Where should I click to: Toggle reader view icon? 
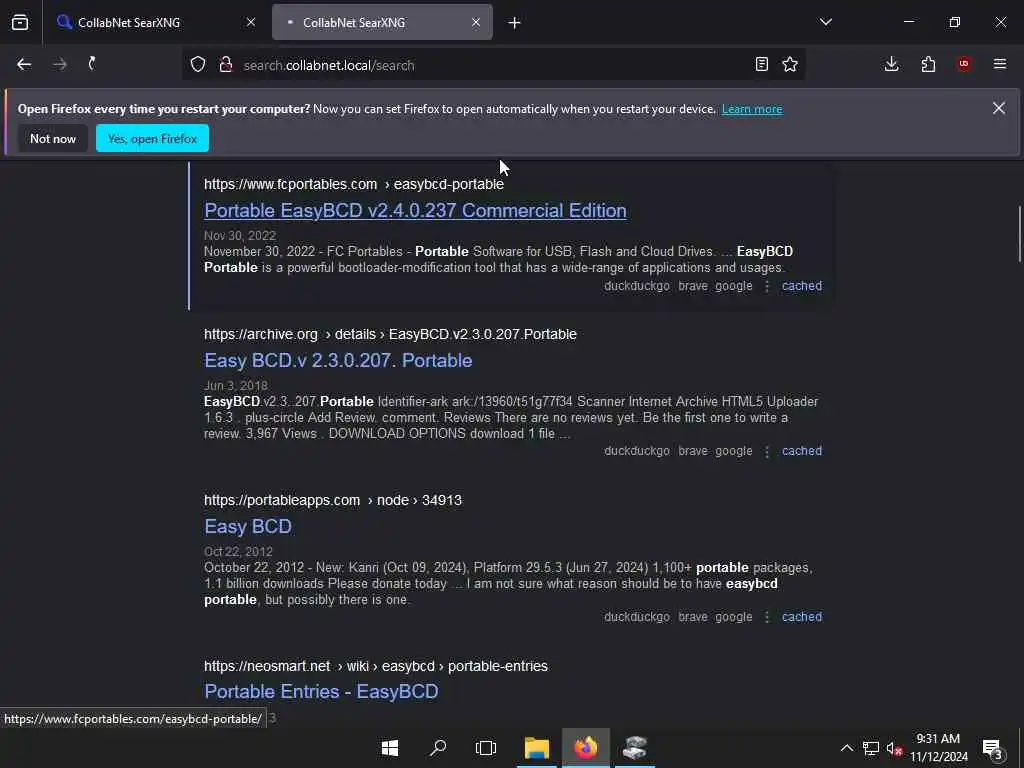click(761, 65)
